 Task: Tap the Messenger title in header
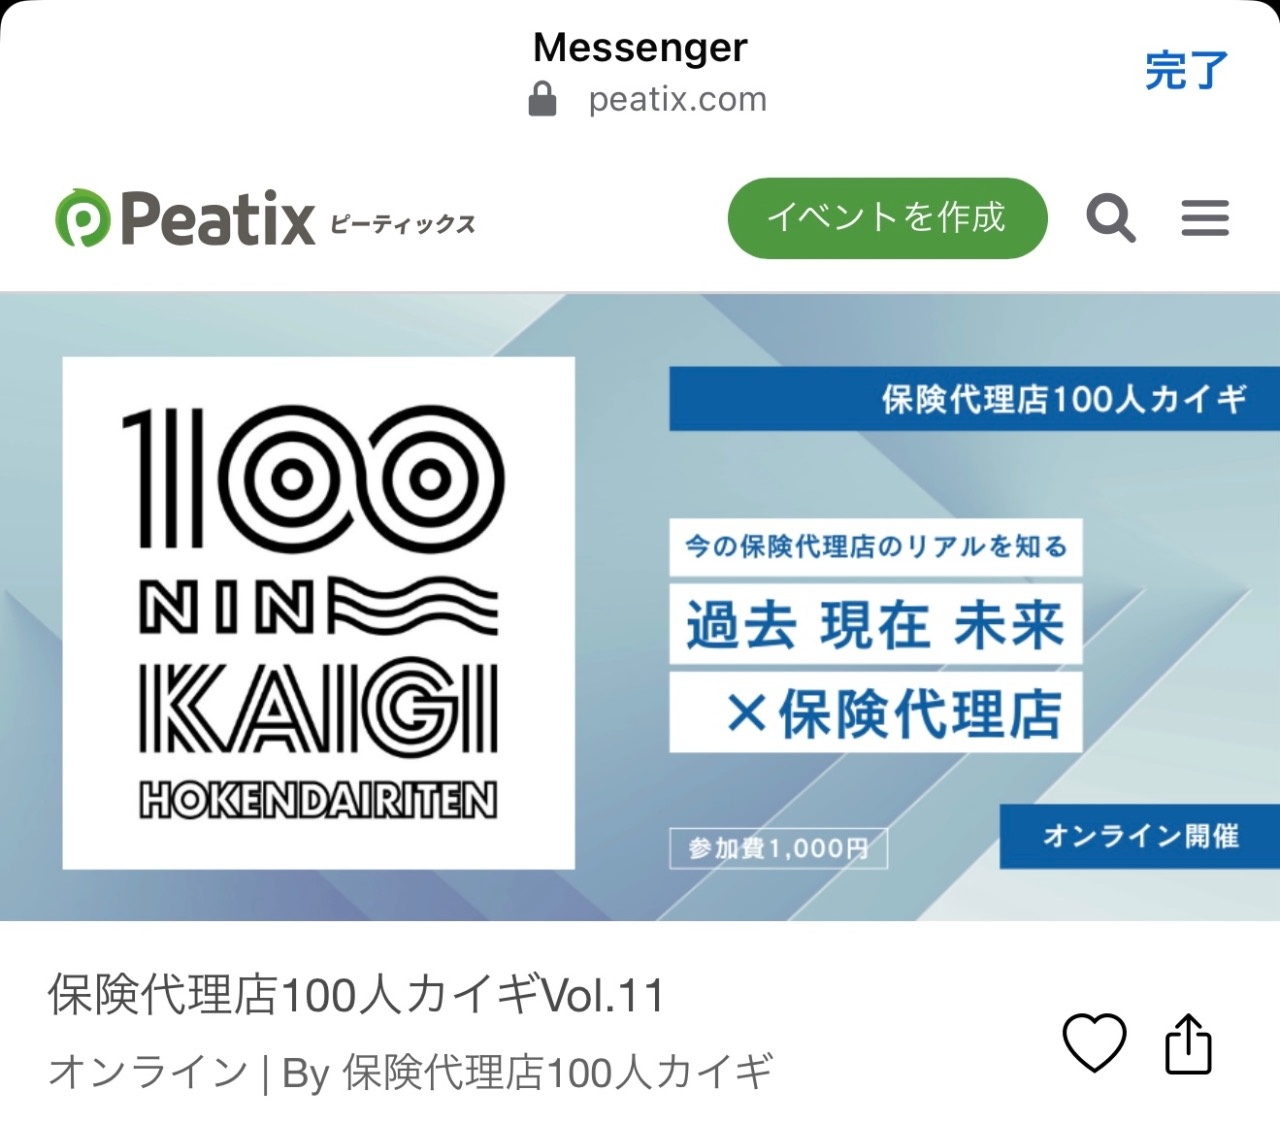point(640,47)
